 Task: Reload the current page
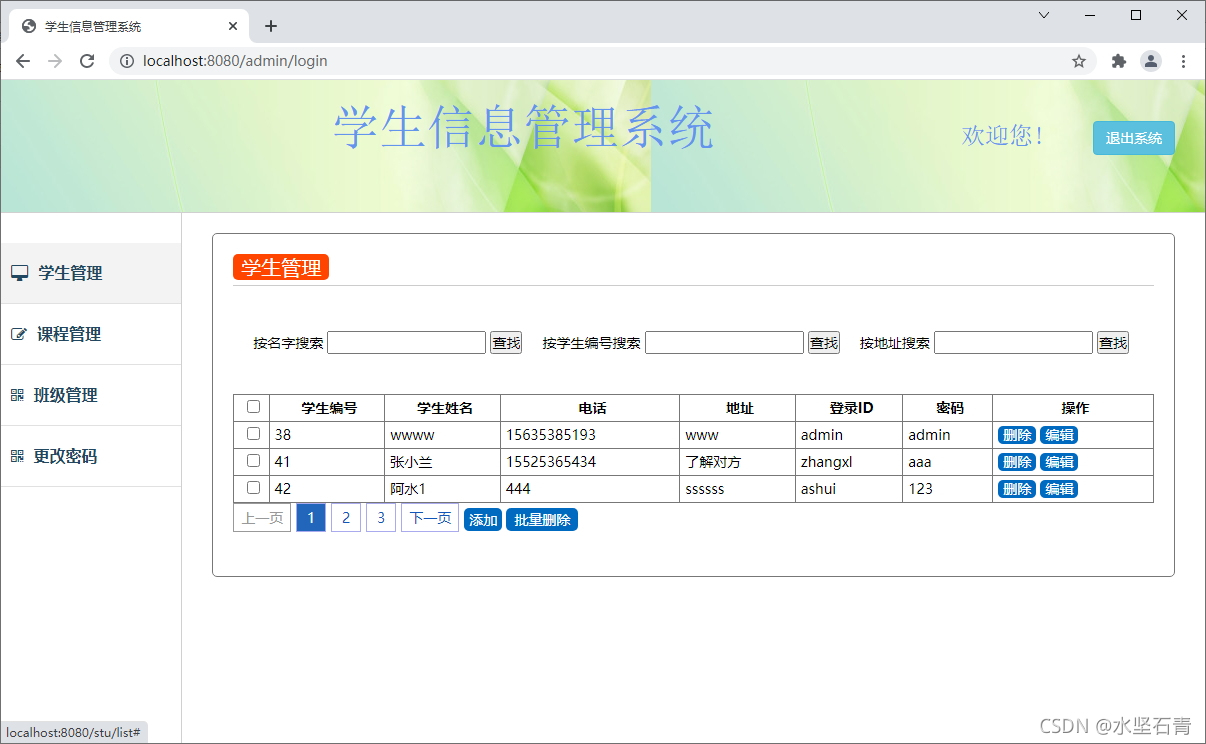tap(87, 61)
